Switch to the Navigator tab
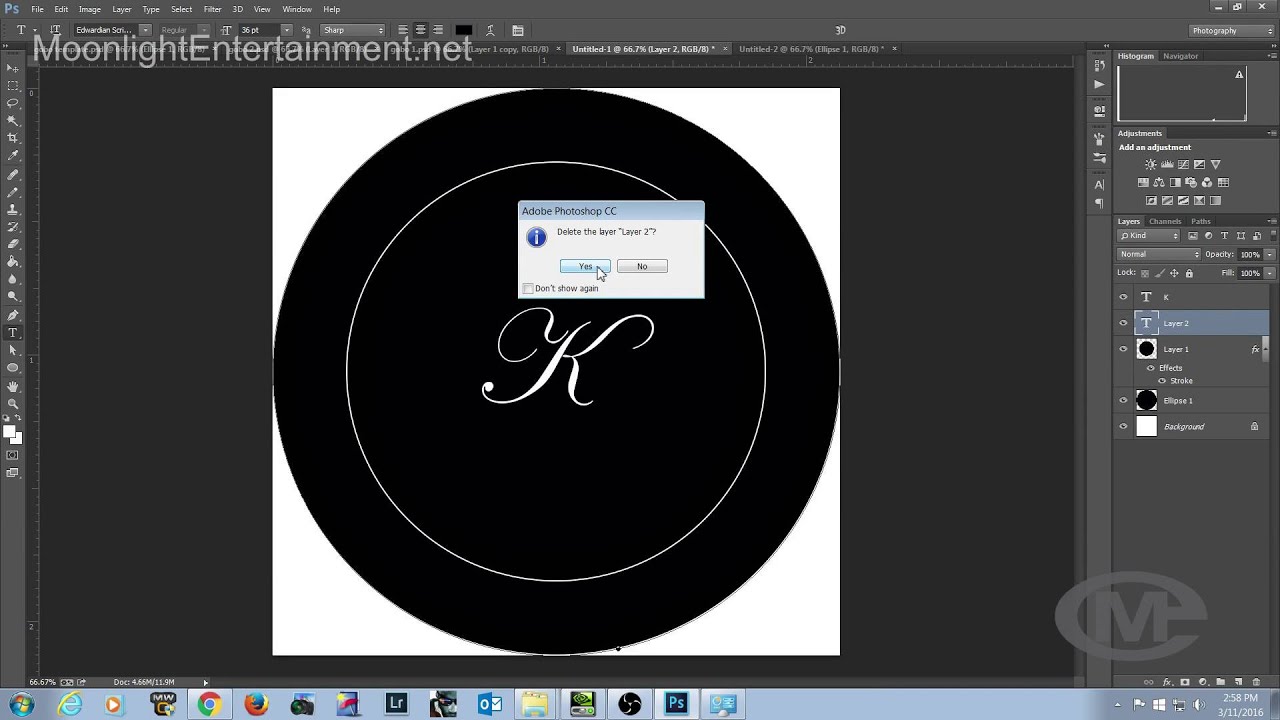Viewport: 1280px width, 720px height. tap(1180, 56)
